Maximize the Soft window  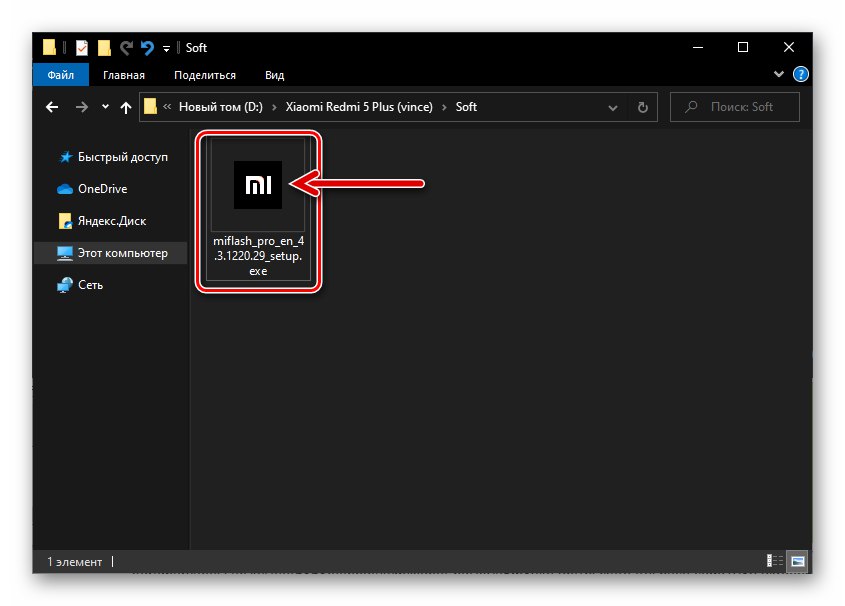743,47
